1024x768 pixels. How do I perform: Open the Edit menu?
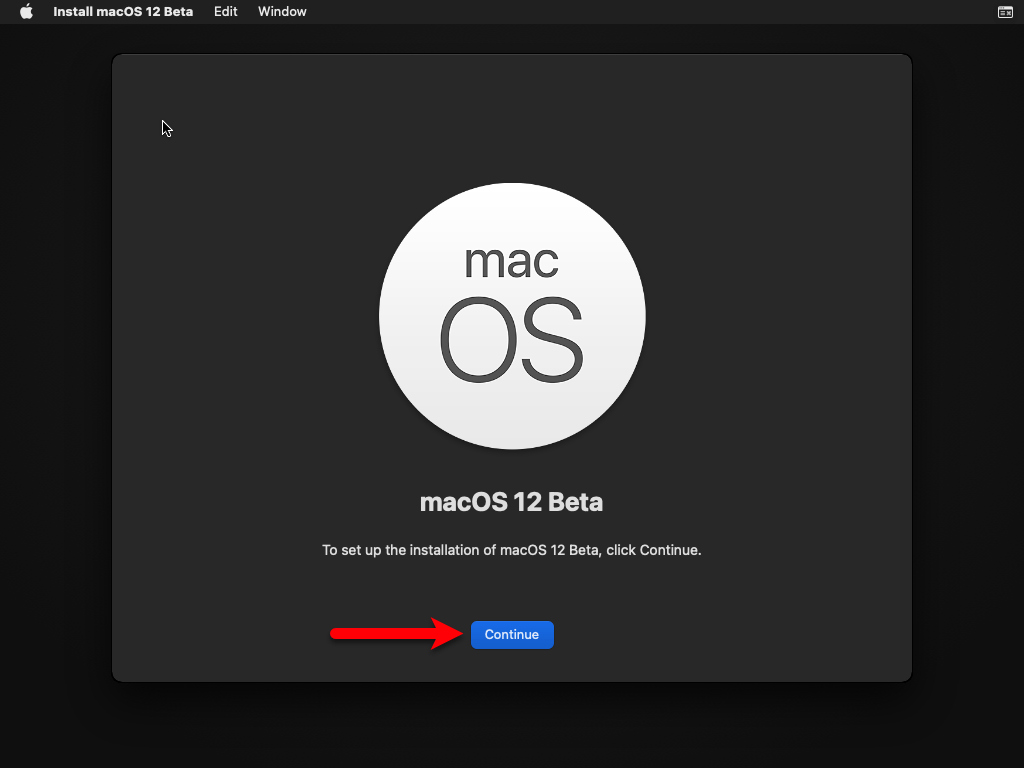click(225, 12)
